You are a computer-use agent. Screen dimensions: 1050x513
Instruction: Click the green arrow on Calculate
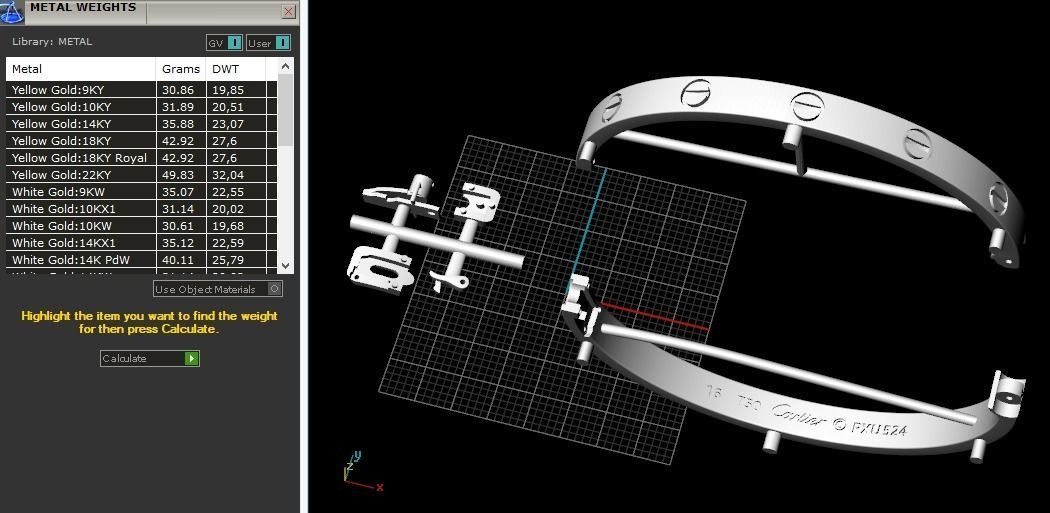tap(192, 358)
